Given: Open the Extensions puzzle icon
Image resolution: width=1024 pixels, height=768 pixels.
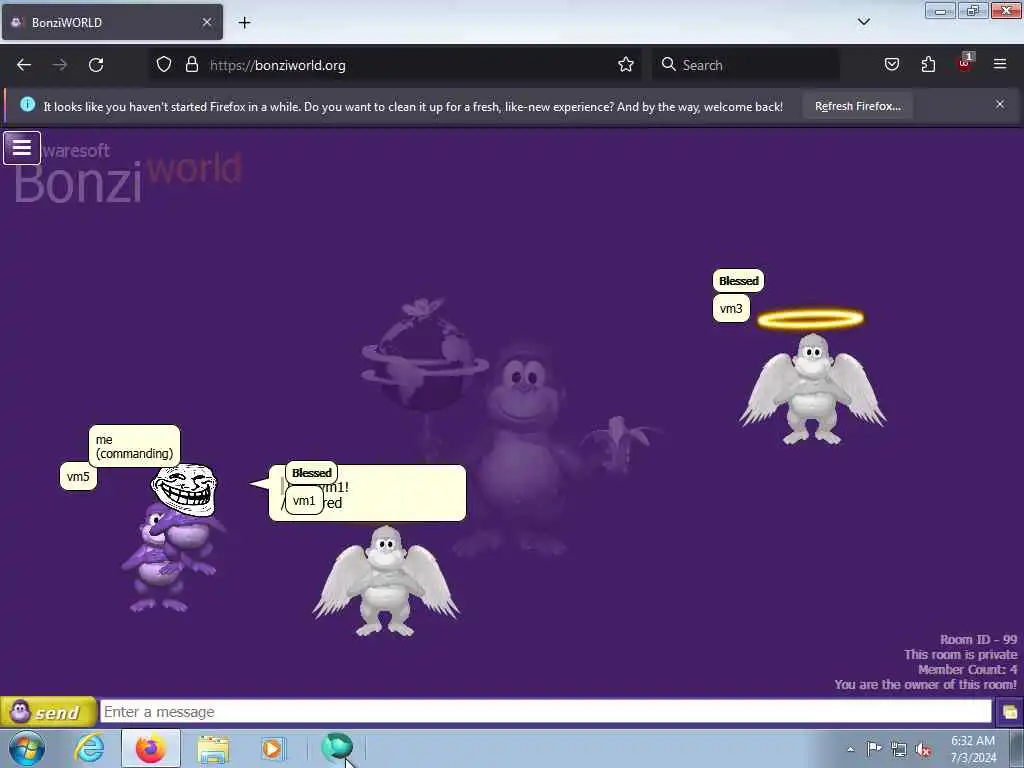Looking at the screenshot, I should click(928, 65).
